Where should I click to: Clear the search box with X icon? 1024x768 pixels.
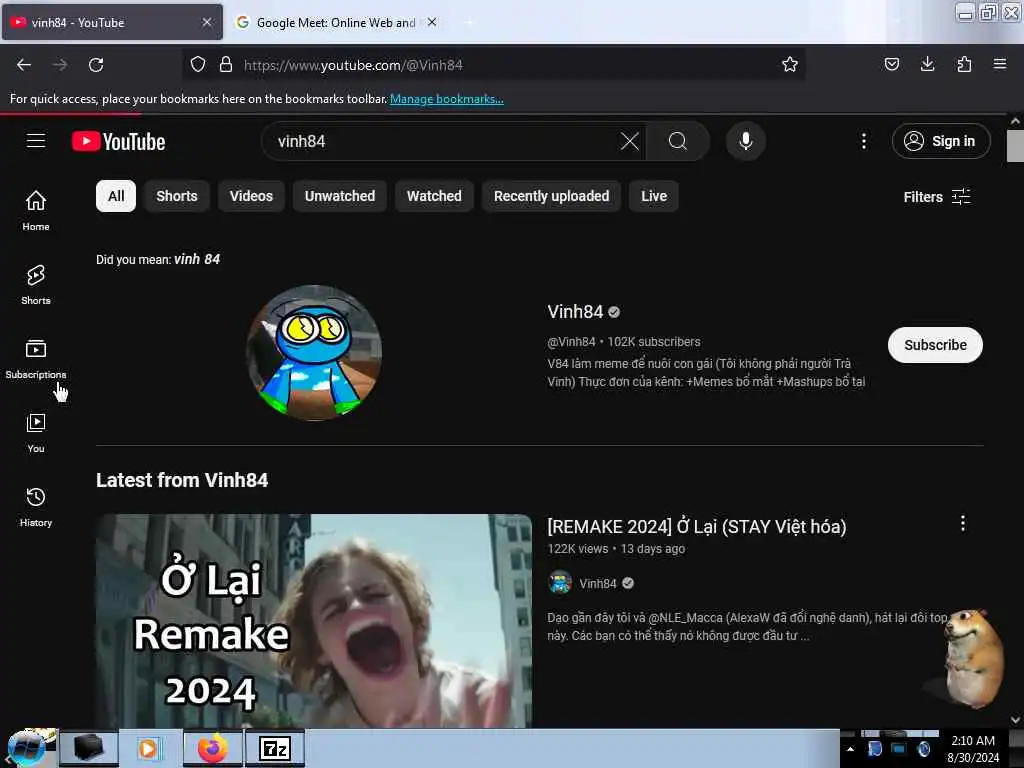coord(630,141)
